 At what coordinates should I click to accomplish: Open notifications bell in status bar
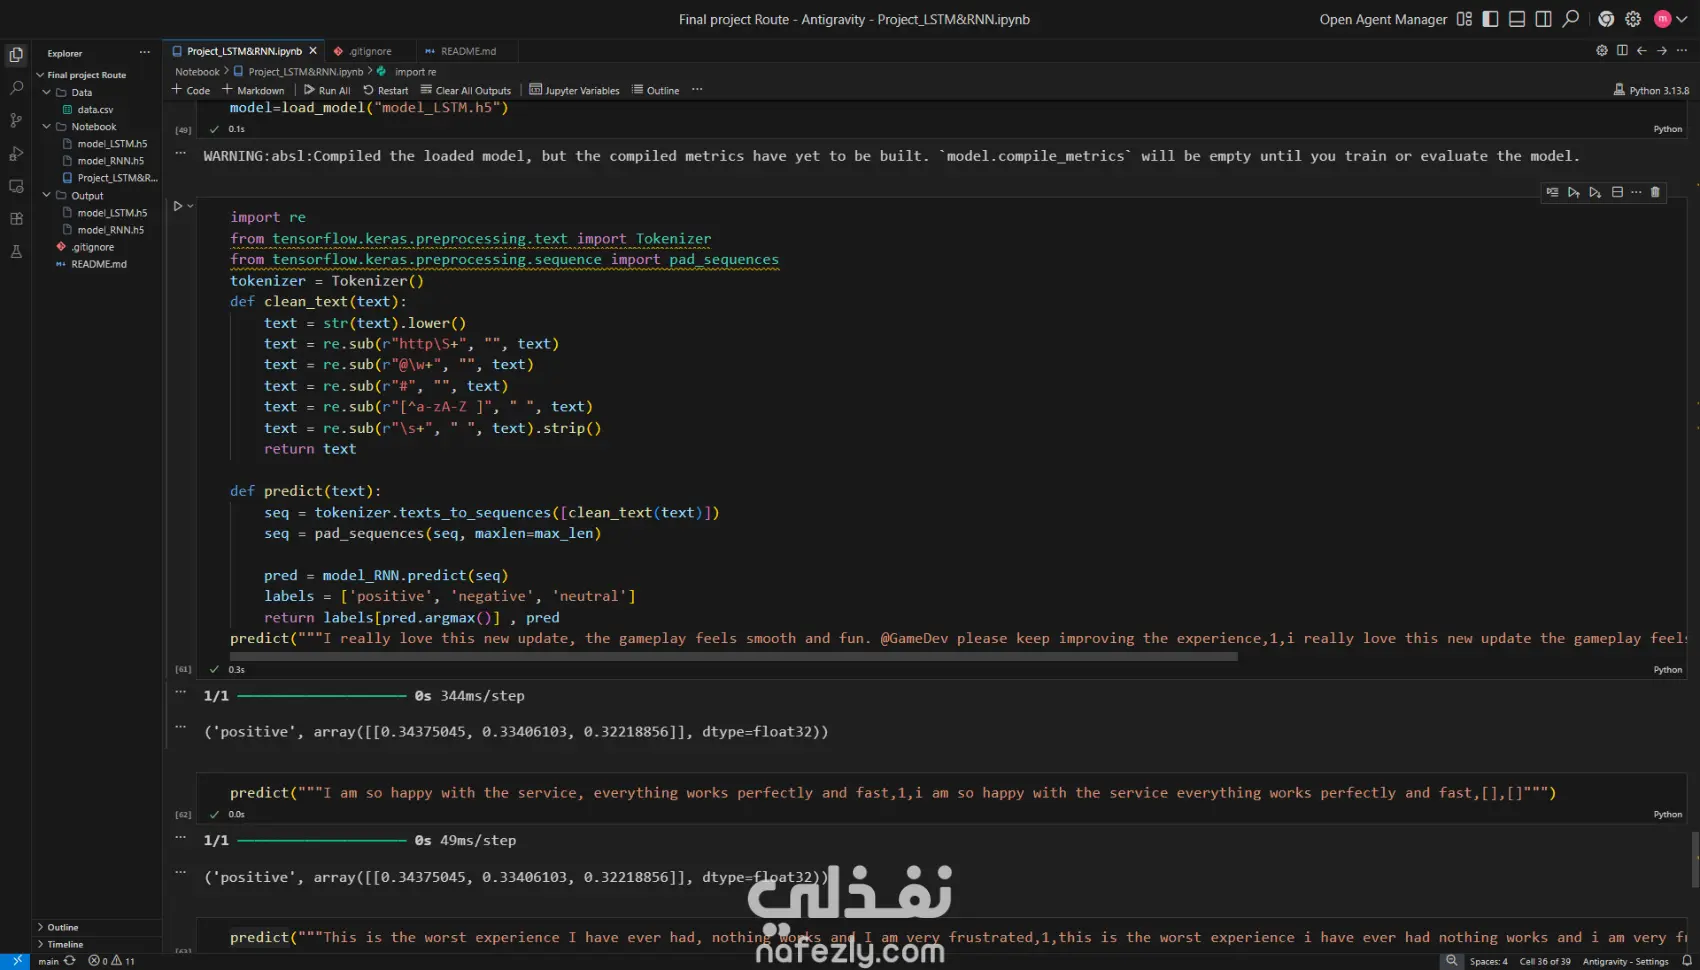[1687, 961]
